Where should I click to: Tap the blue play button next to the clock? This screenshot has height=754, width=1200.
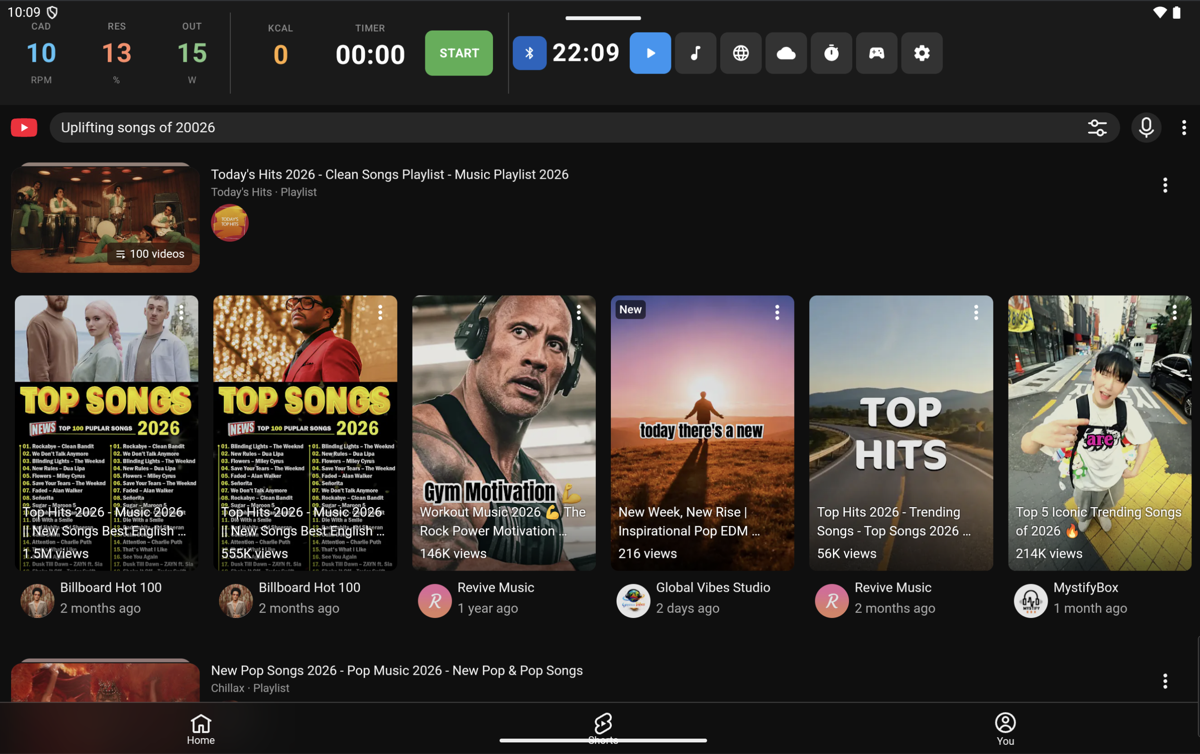click(650, 53)
